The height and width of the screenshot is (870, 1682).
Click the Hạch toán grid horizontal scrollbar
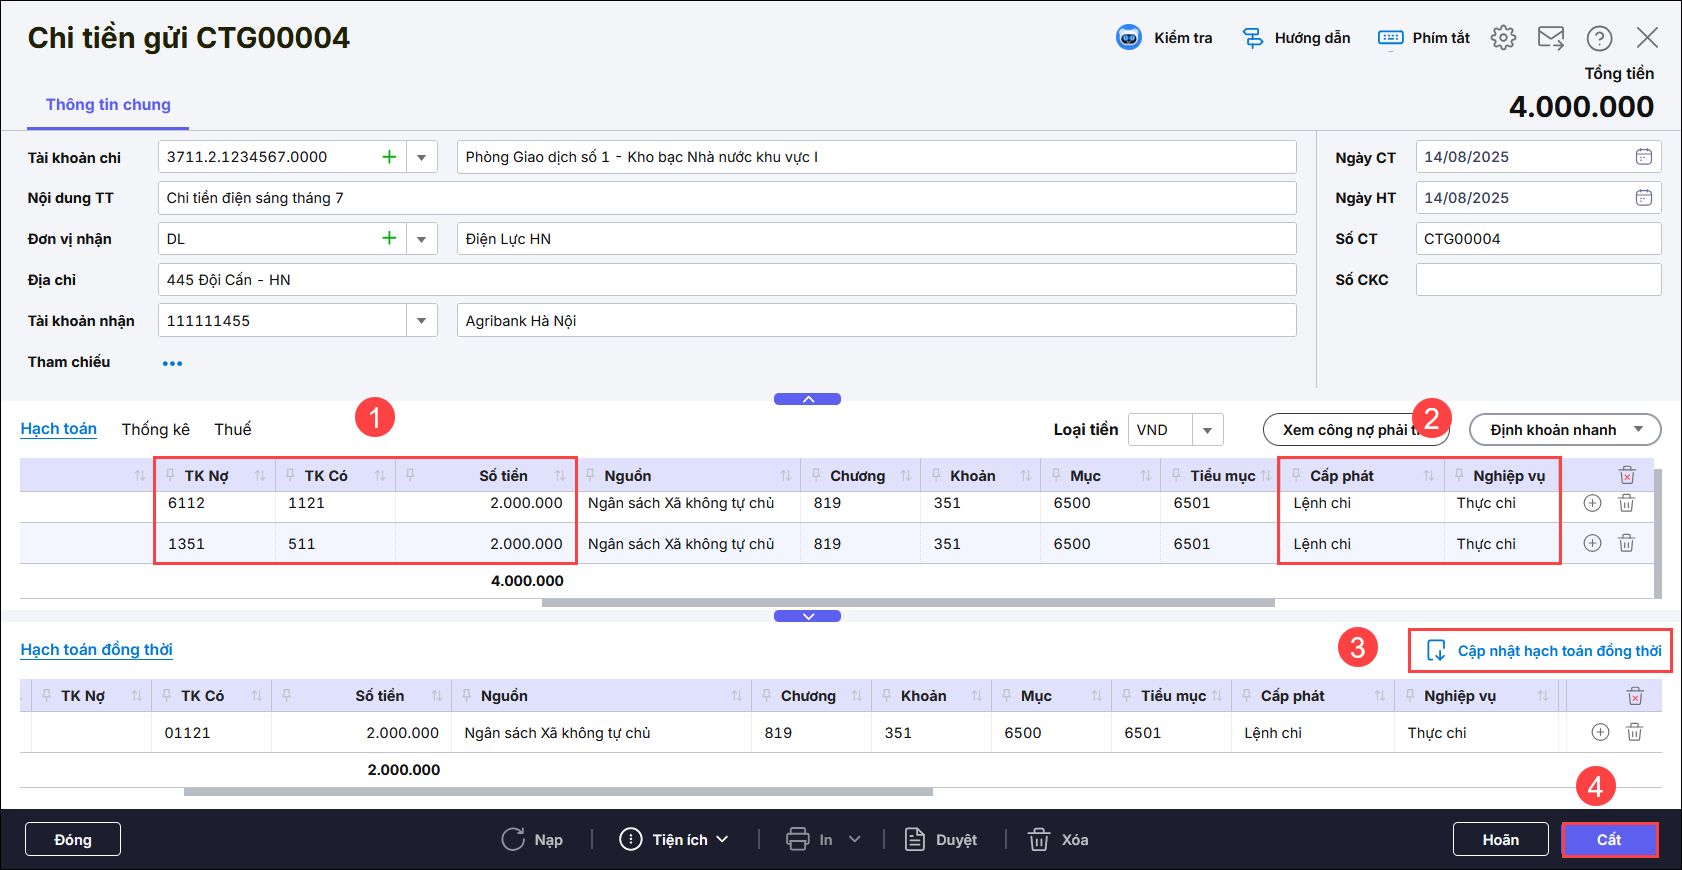tap(907, 603)
